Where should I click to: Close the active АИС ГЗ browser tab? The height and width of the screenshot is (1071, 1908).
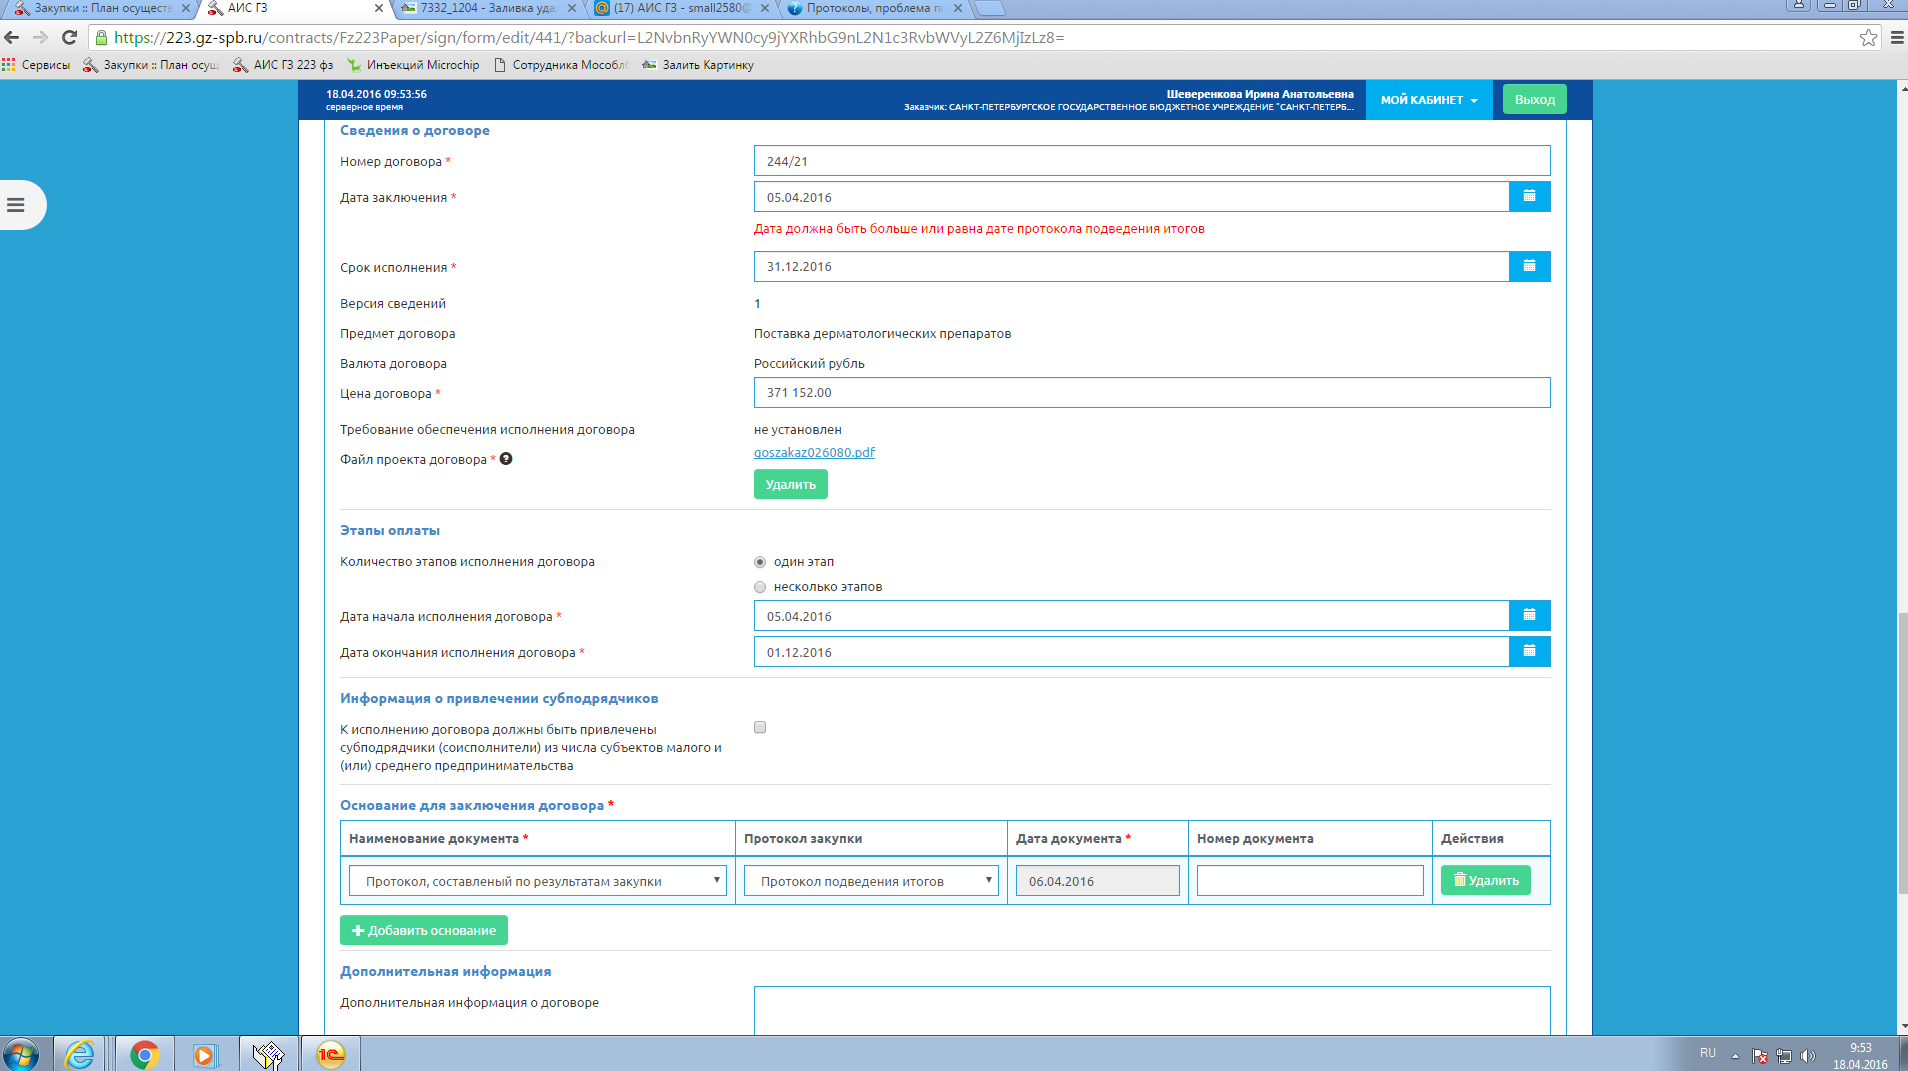click(379, 8)
